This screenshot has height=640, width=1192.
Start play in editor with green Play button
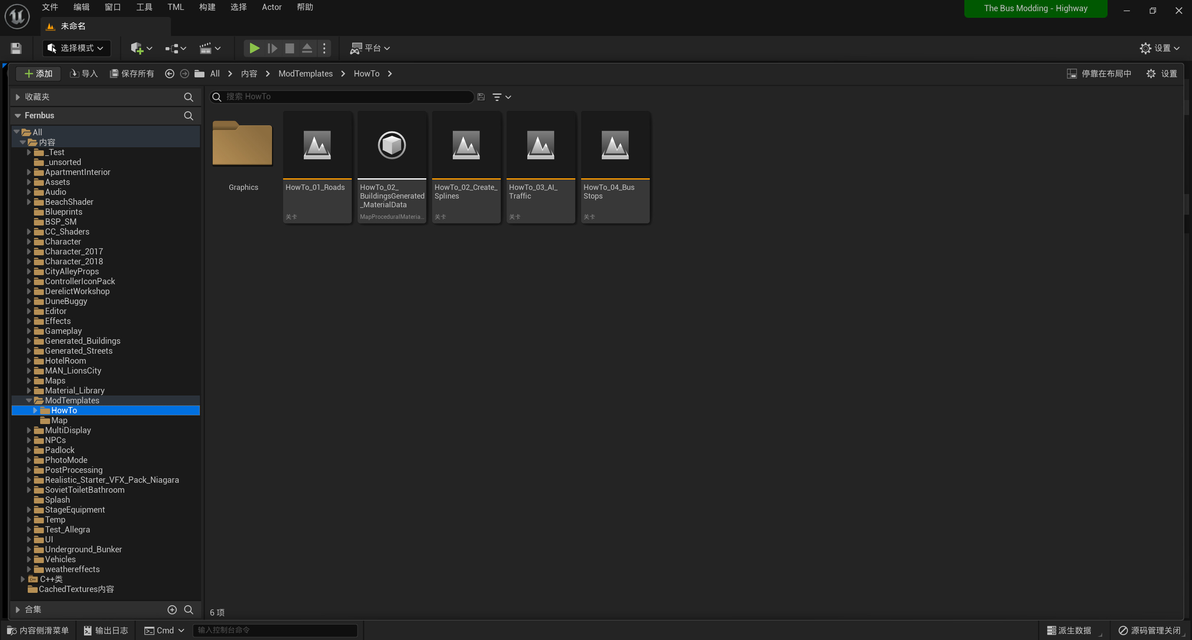click(x=254, y=48)
